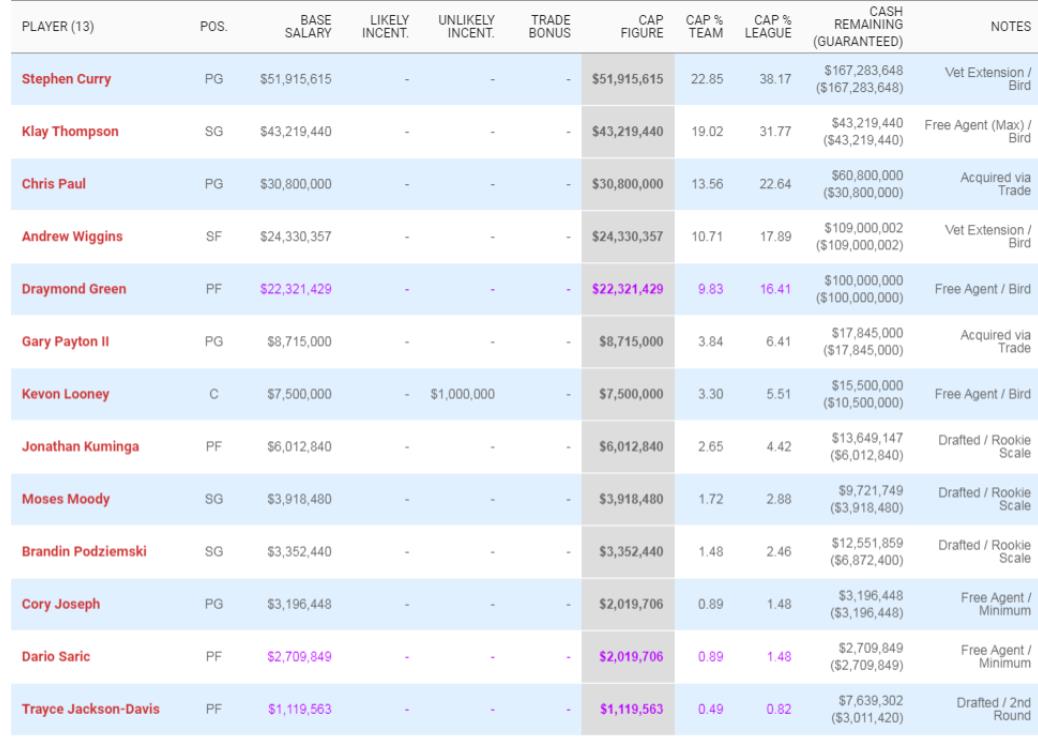Select the UNLIKELY INCENT. column header
This screenshot has width=1038, height=739.
click(x=466, y=26)
